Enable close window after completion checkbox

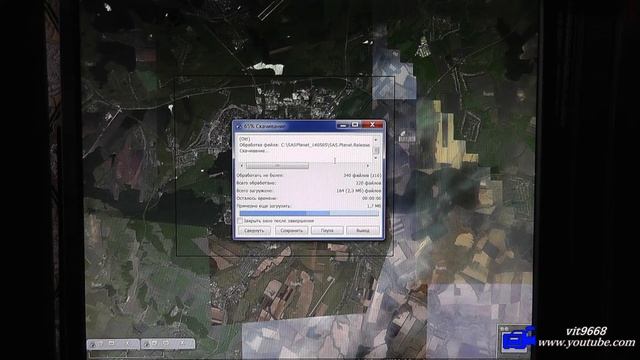240,221
